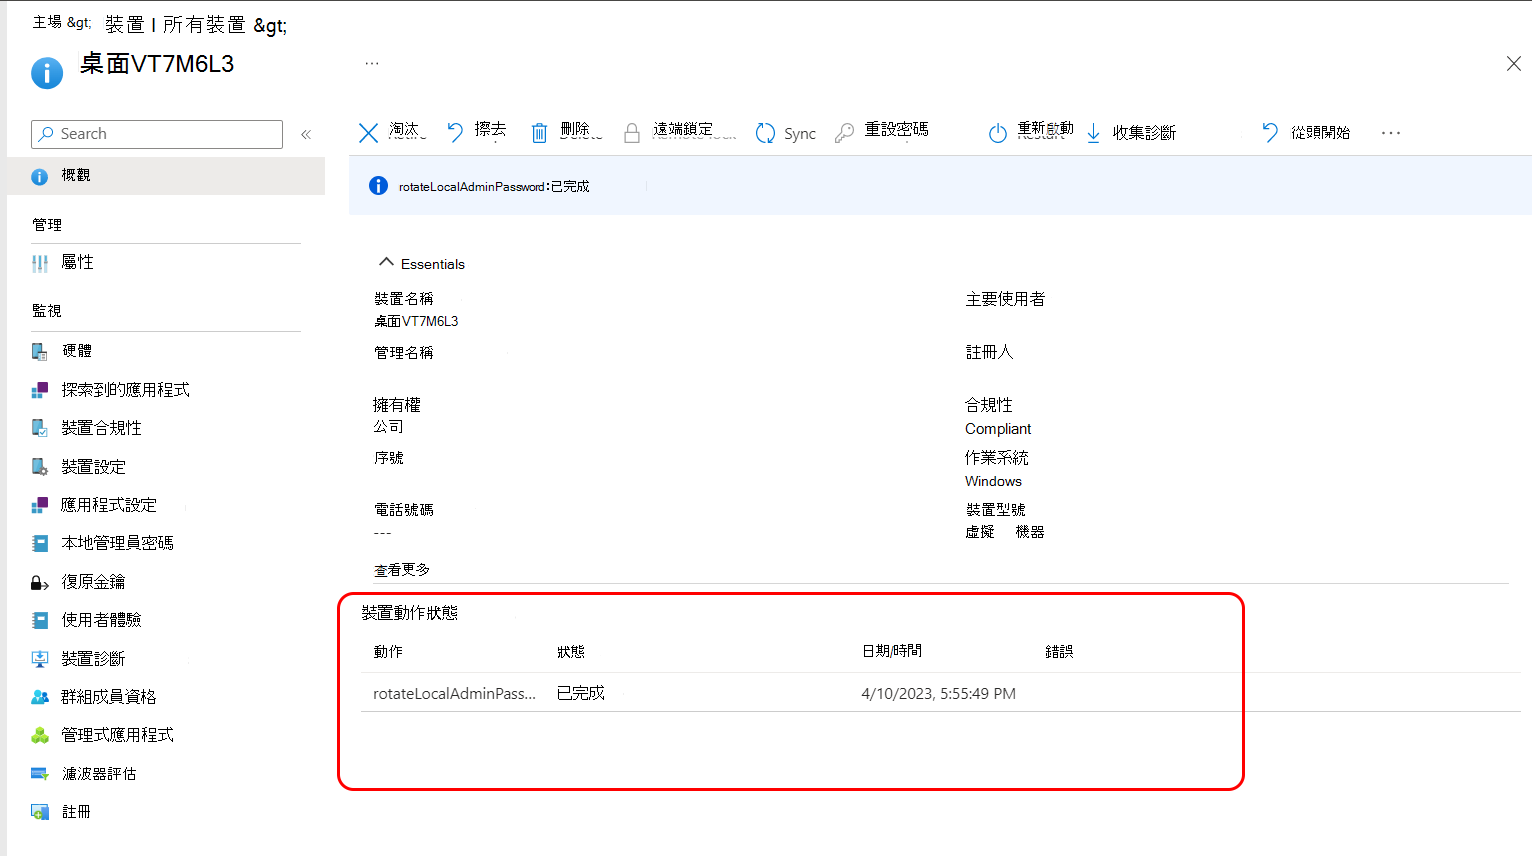This screenshot has width=1532, height=856.
Task: Collapse the Essentials section chevron
Action: (386, 262)
